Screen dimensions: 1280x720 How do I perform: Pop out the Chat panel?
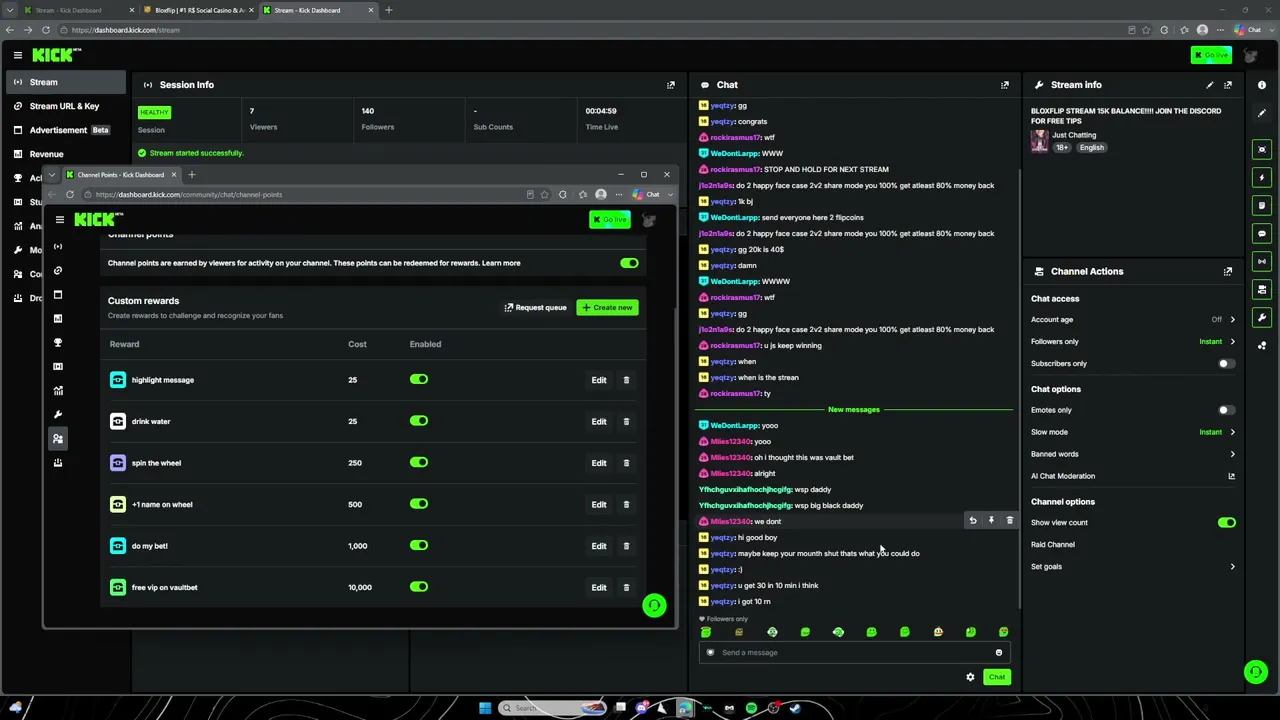1005,85
